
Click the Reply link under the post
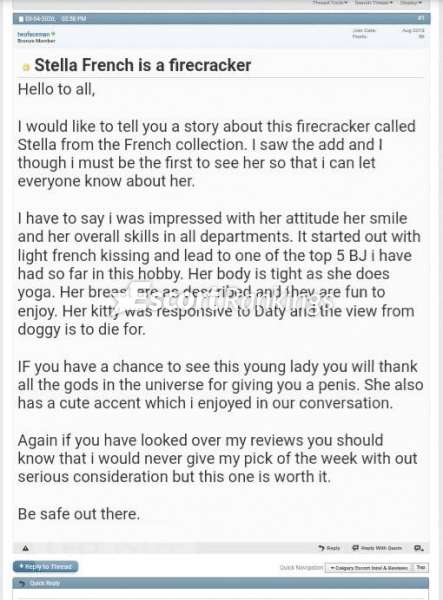329,548
